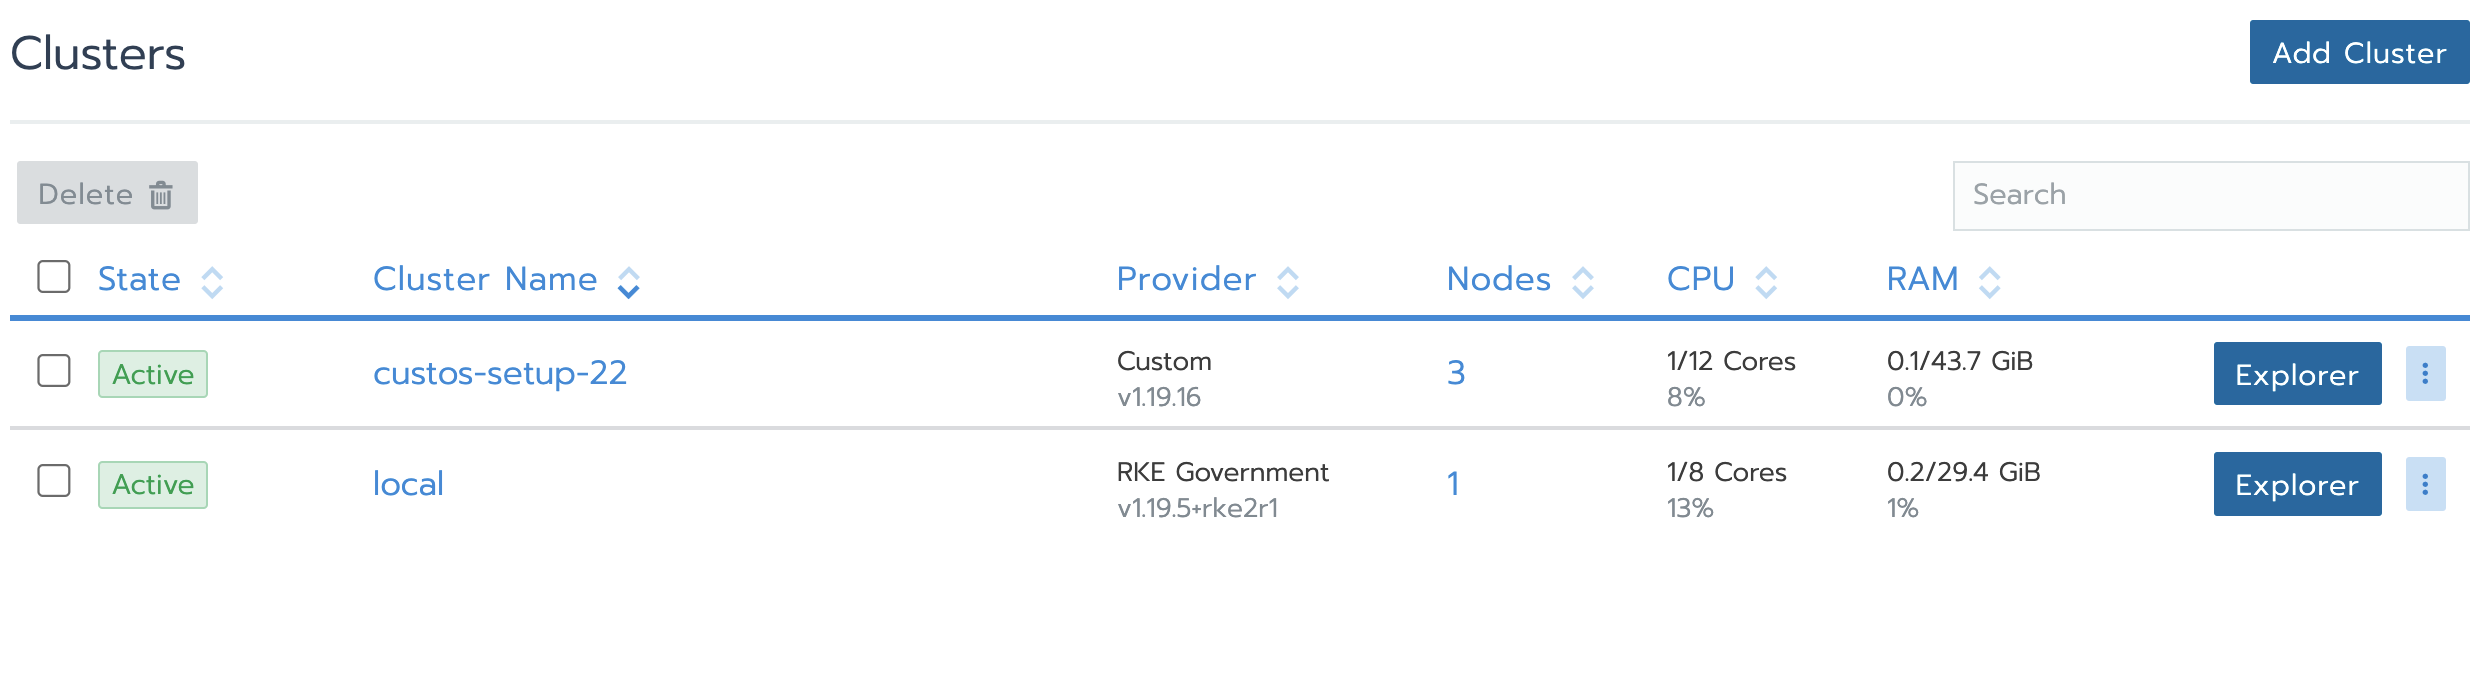The width and height of the screenshot is (2484, 688).
Task: Sort table by the RAM header
Action: pos(1922,279)
